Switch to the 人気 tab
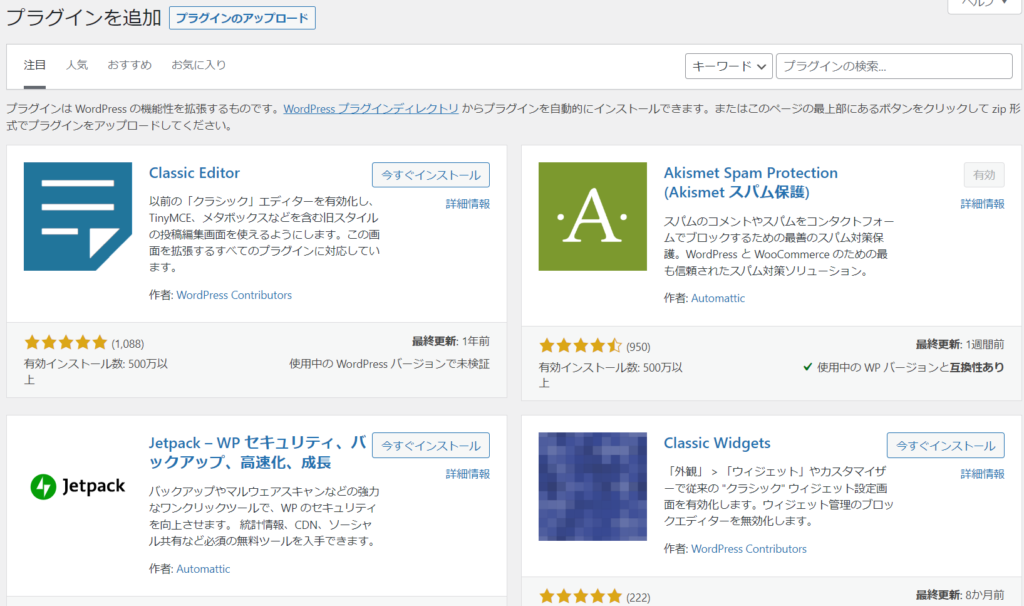Image resolution: width=1024 pixels, height=606 pixels. (77, 65)
